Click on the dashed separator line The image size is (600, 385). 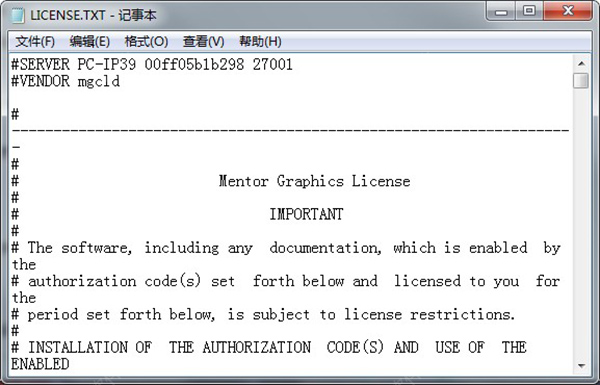point(290,131)
